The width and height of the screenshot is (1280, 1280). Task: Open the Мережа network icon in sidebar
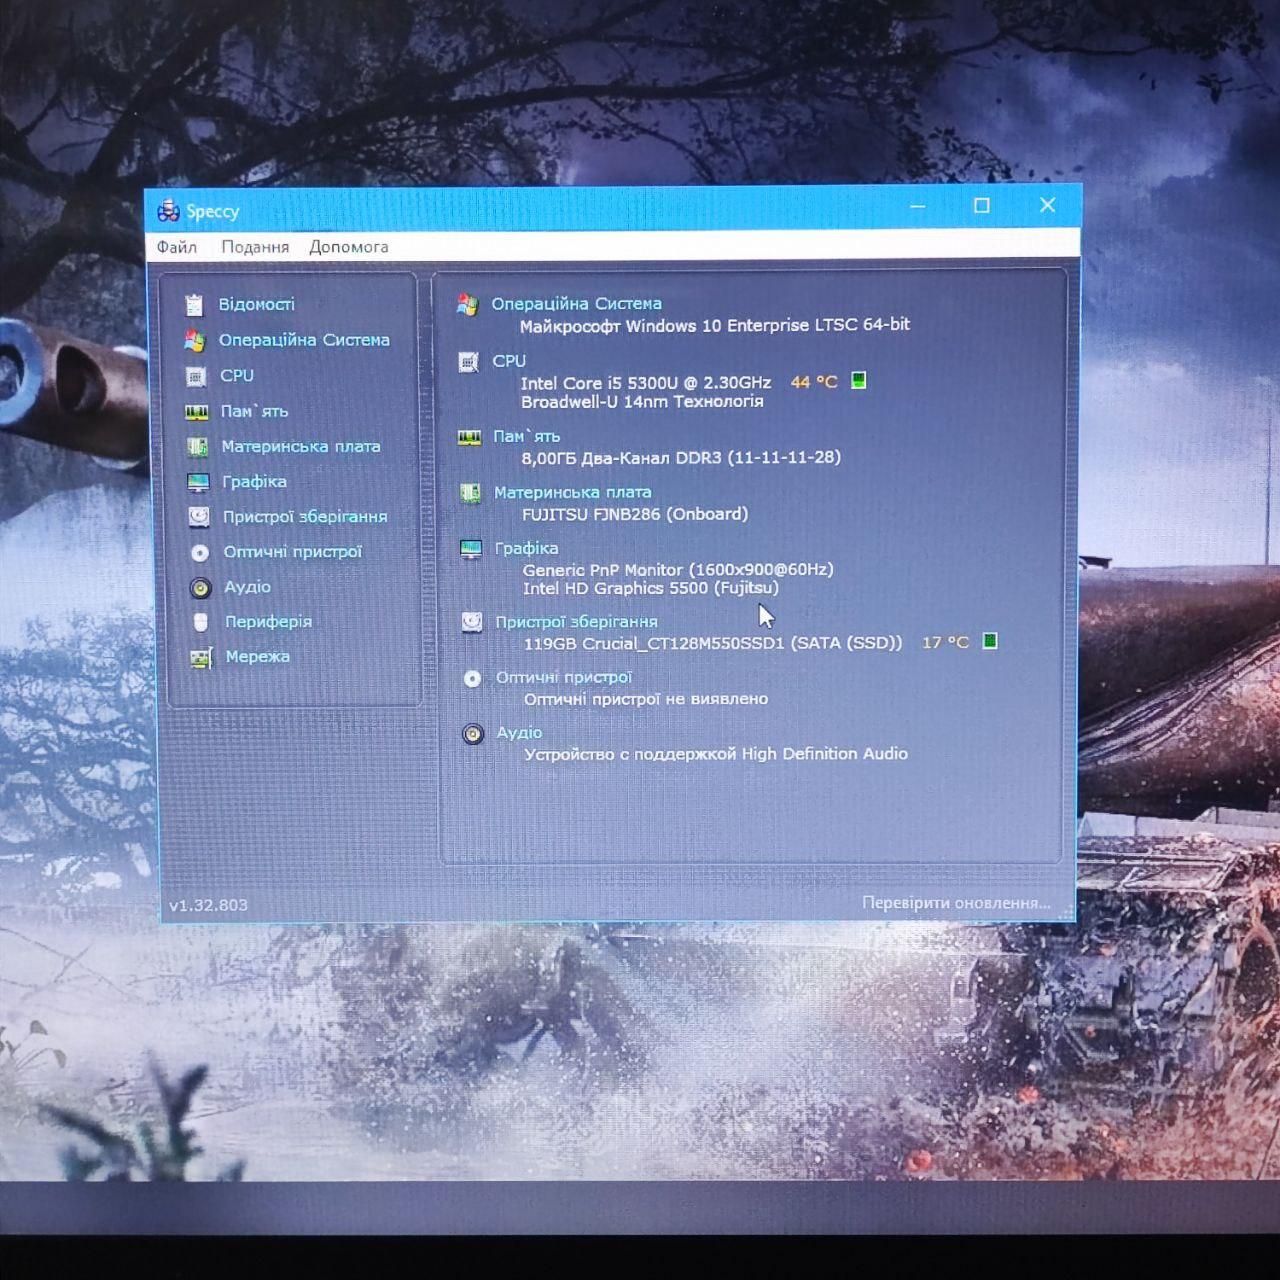201,657
